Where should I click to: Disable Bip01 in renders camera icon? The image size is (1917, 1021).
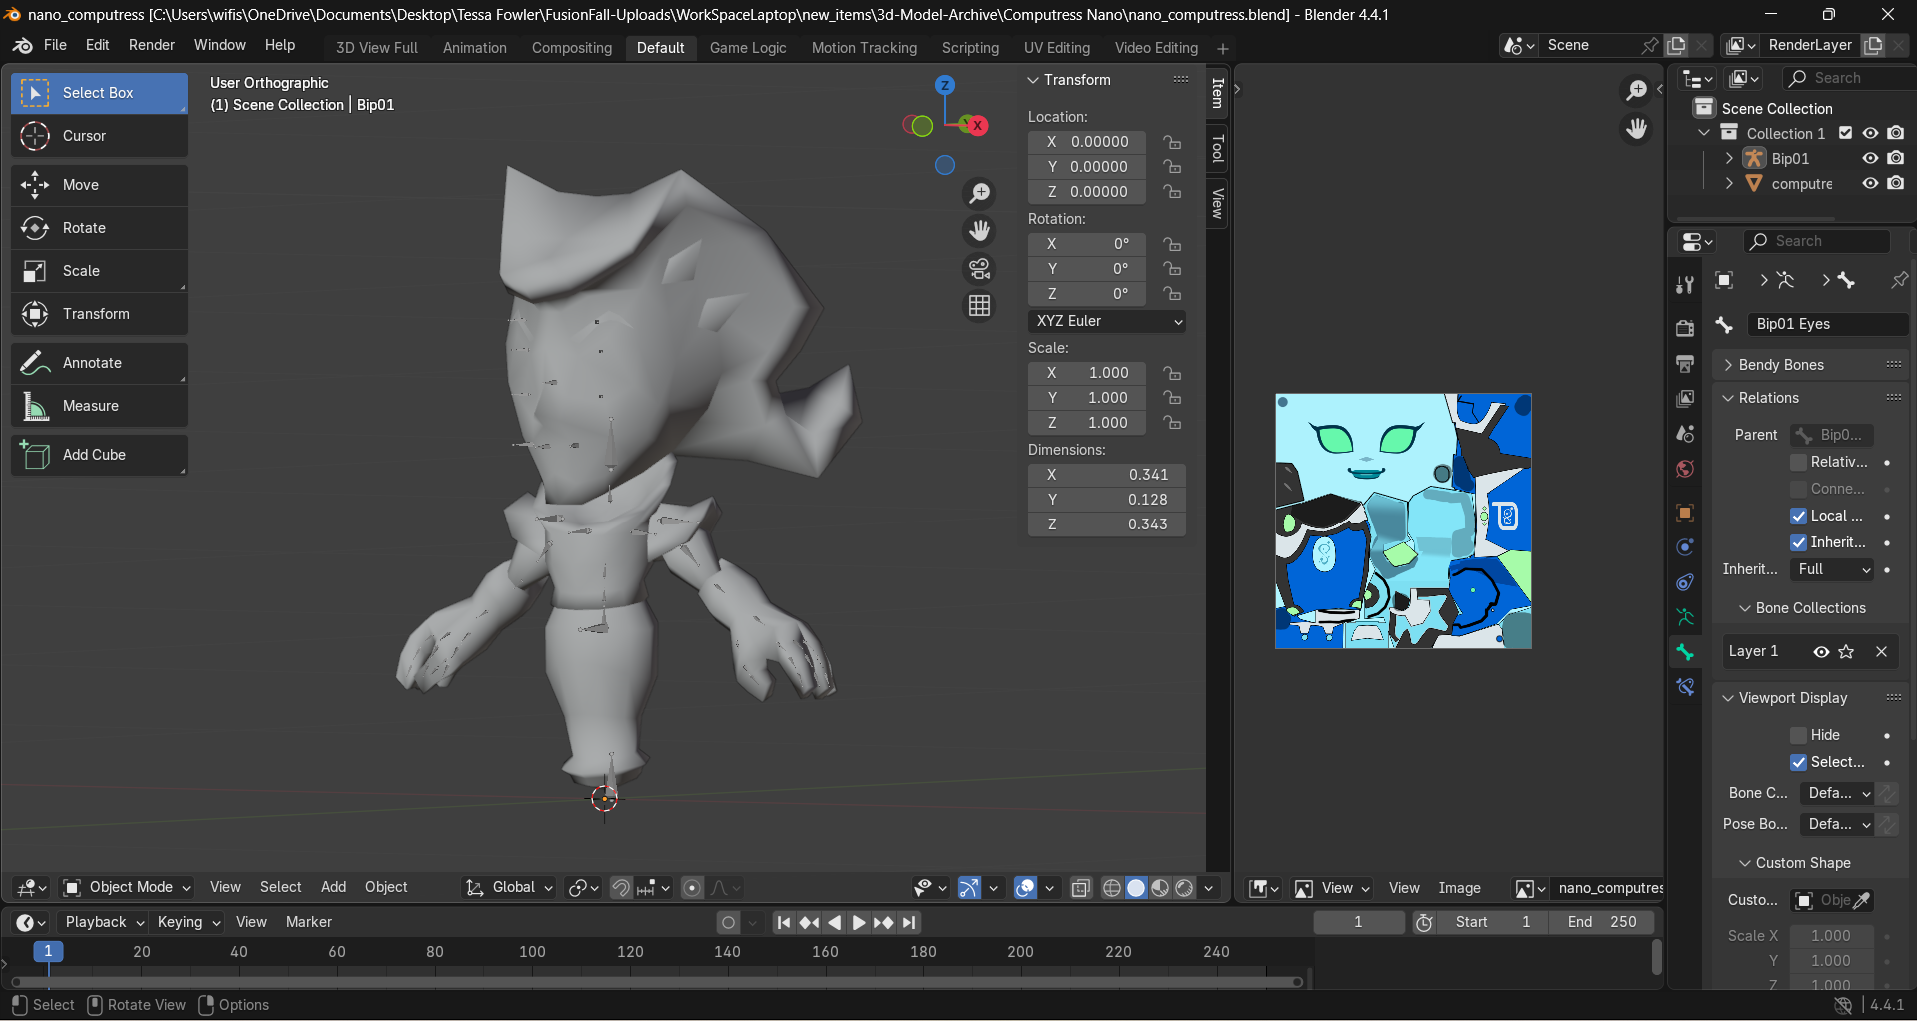pyautogui.click(x=1895, y=158)
